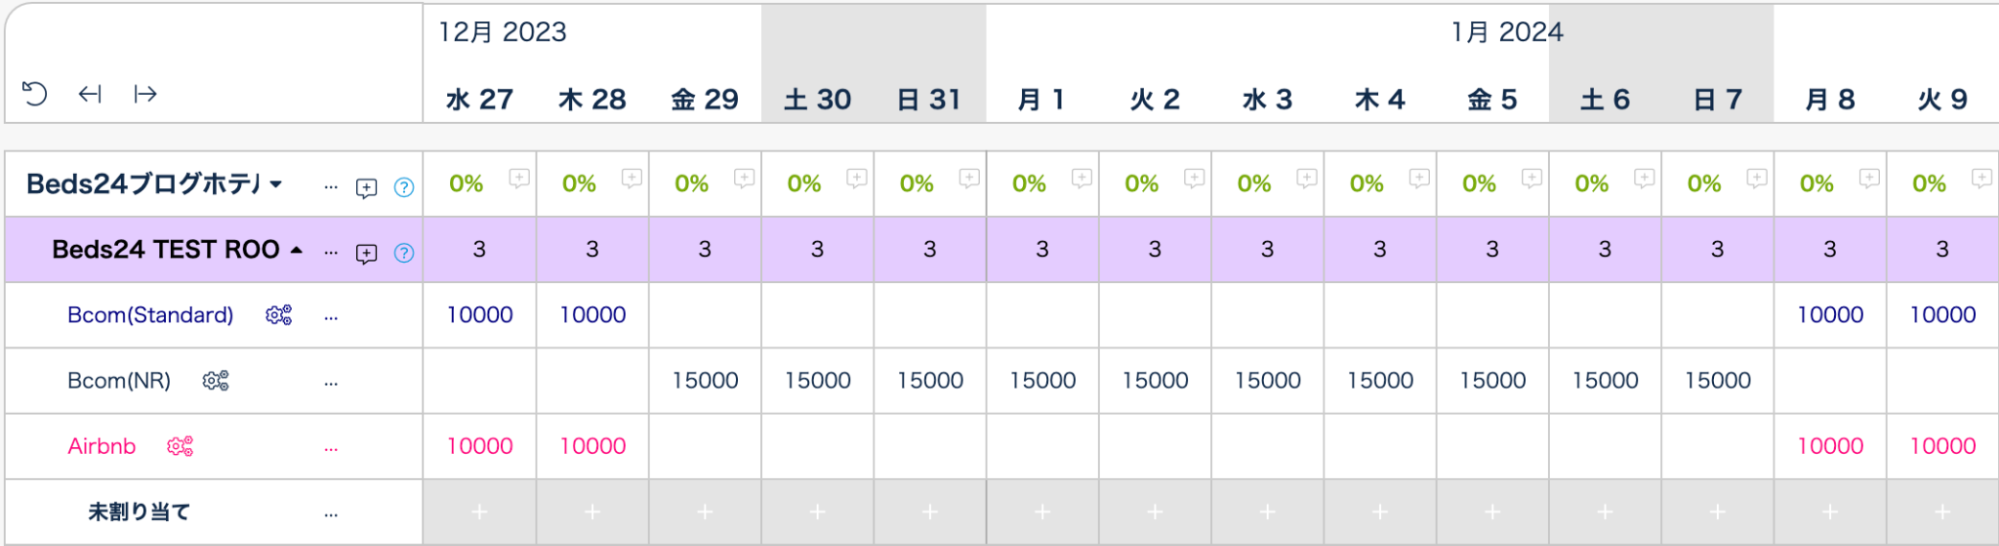
Task: Collapse the Beds24 TEST ROOM row
Action: click(296, 250)
